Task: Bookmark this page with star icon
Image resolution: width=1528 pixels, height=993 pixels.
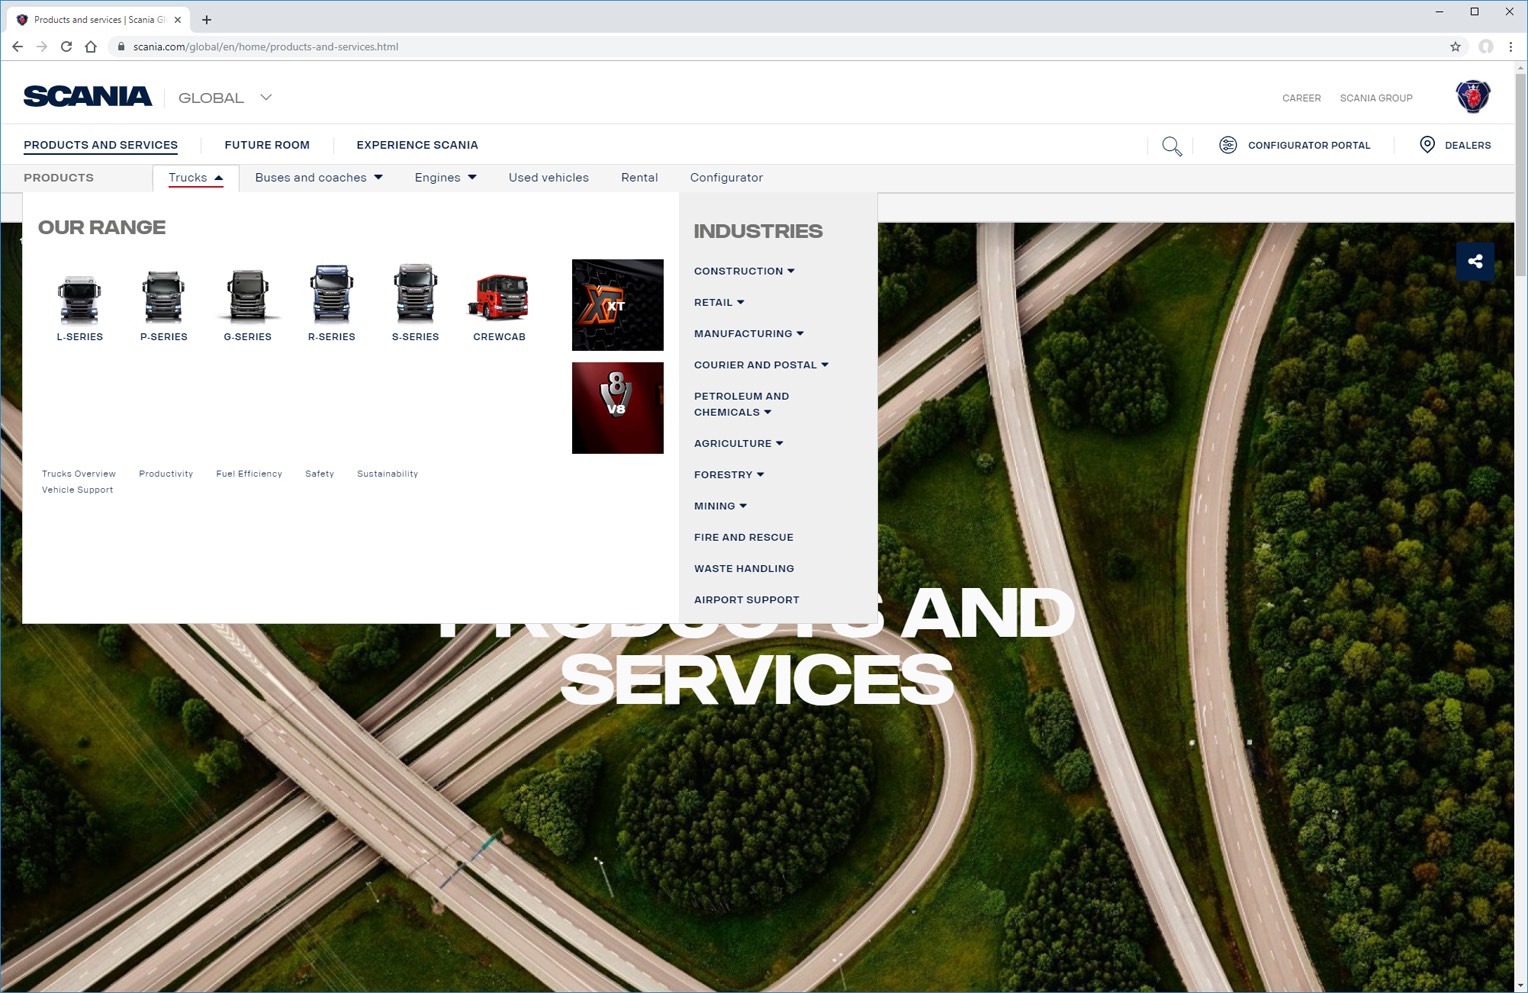Action: 1455,47
